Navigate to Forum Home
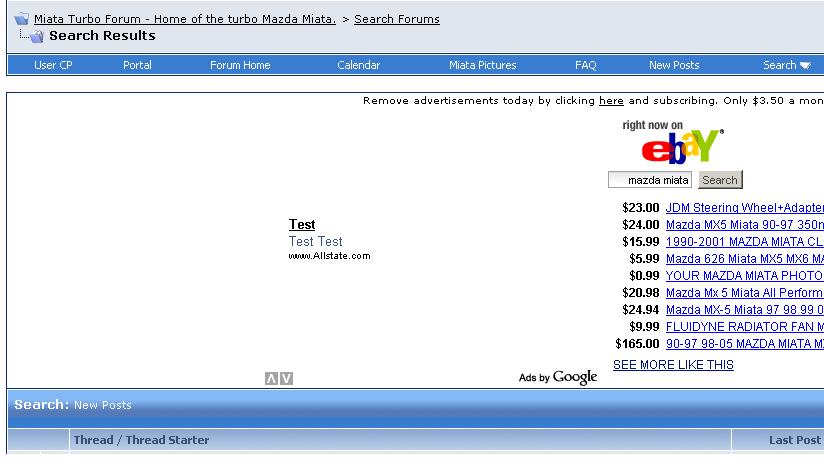This screenshot has height=475, width=824. [240, 65]
